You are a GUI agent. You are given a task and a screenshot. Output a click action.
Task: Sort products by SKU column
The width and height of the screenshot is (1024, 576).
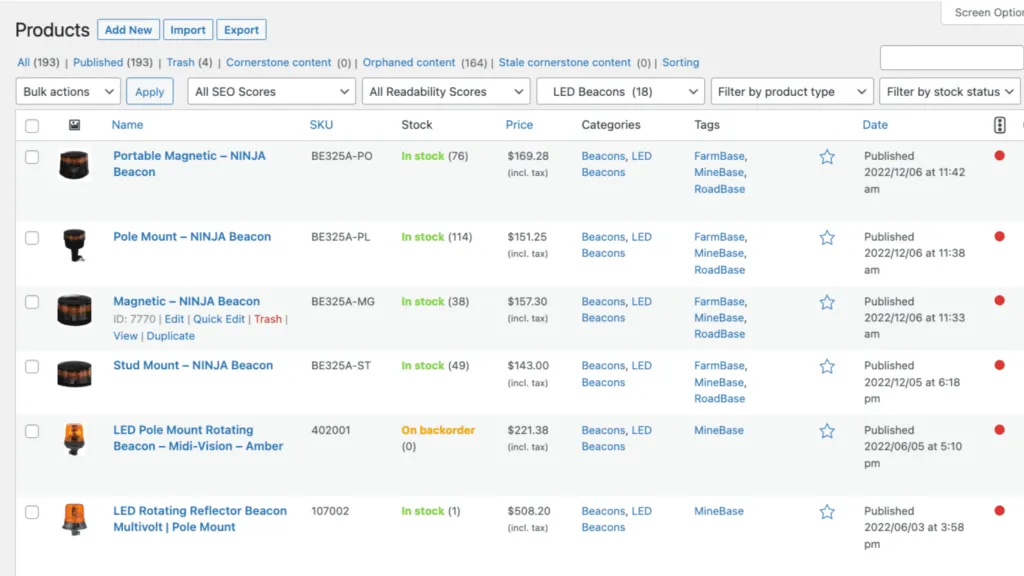[321, 125]
